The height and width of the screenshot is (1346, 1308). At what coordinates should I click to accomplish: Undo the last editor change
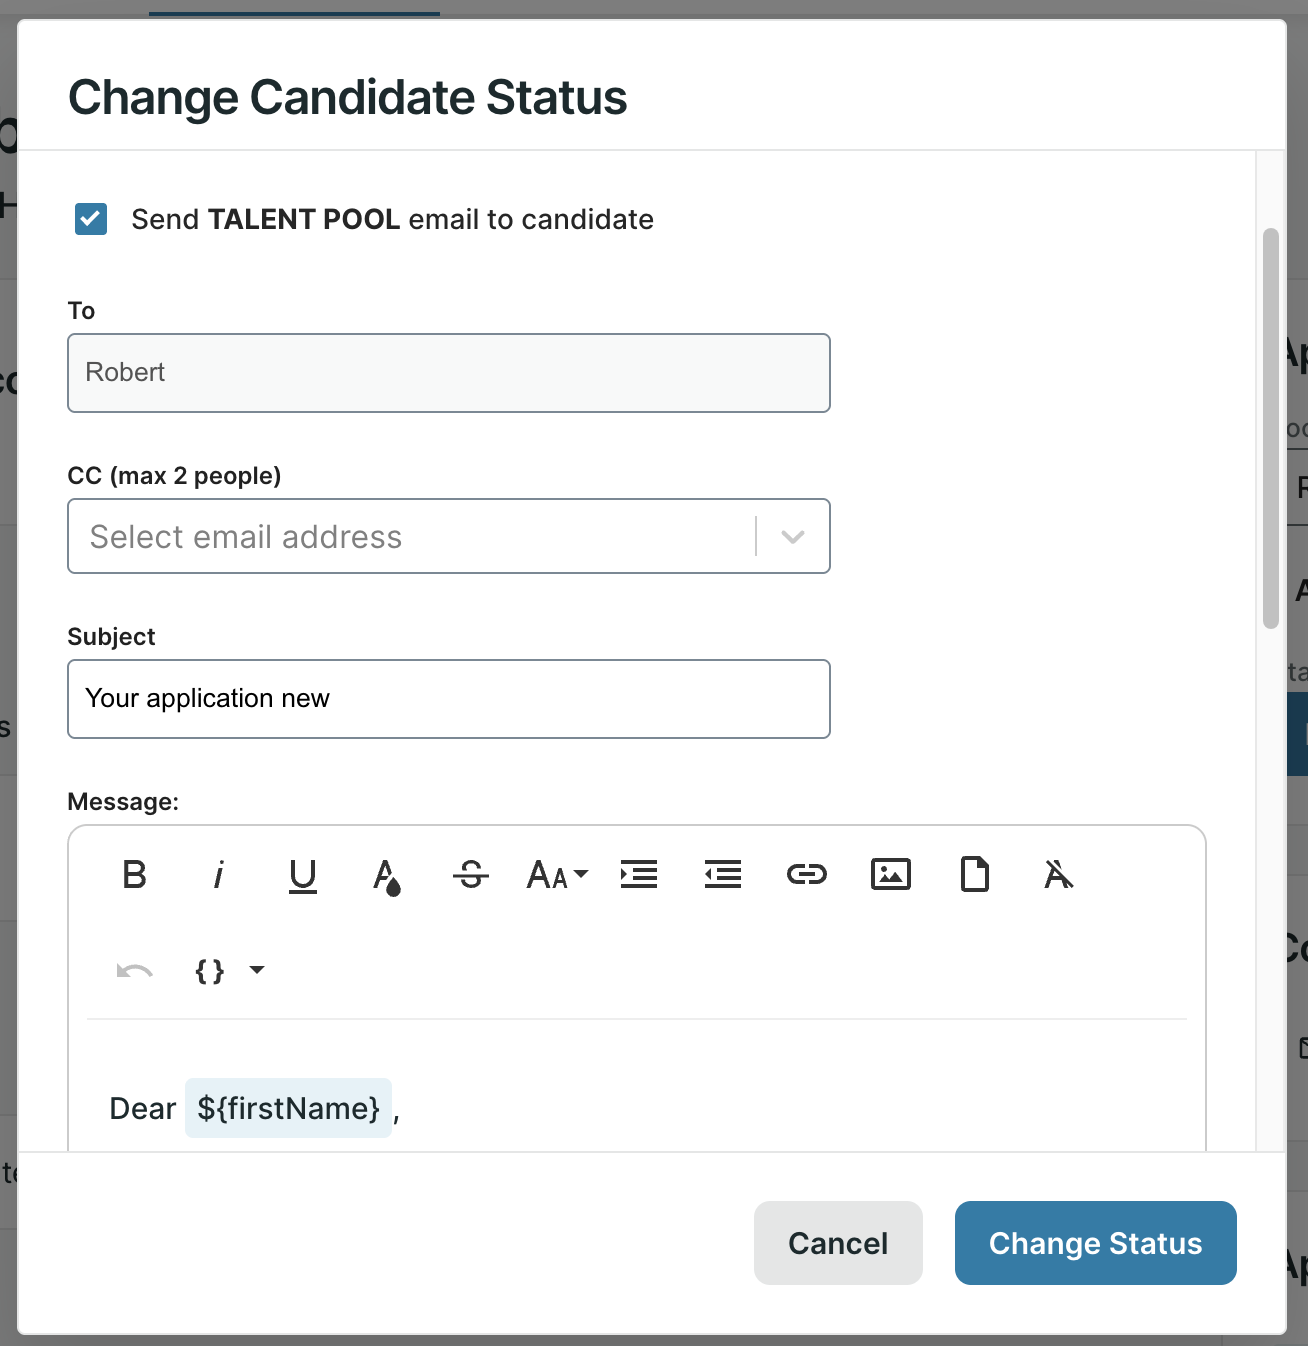click(x=135, y=971)
